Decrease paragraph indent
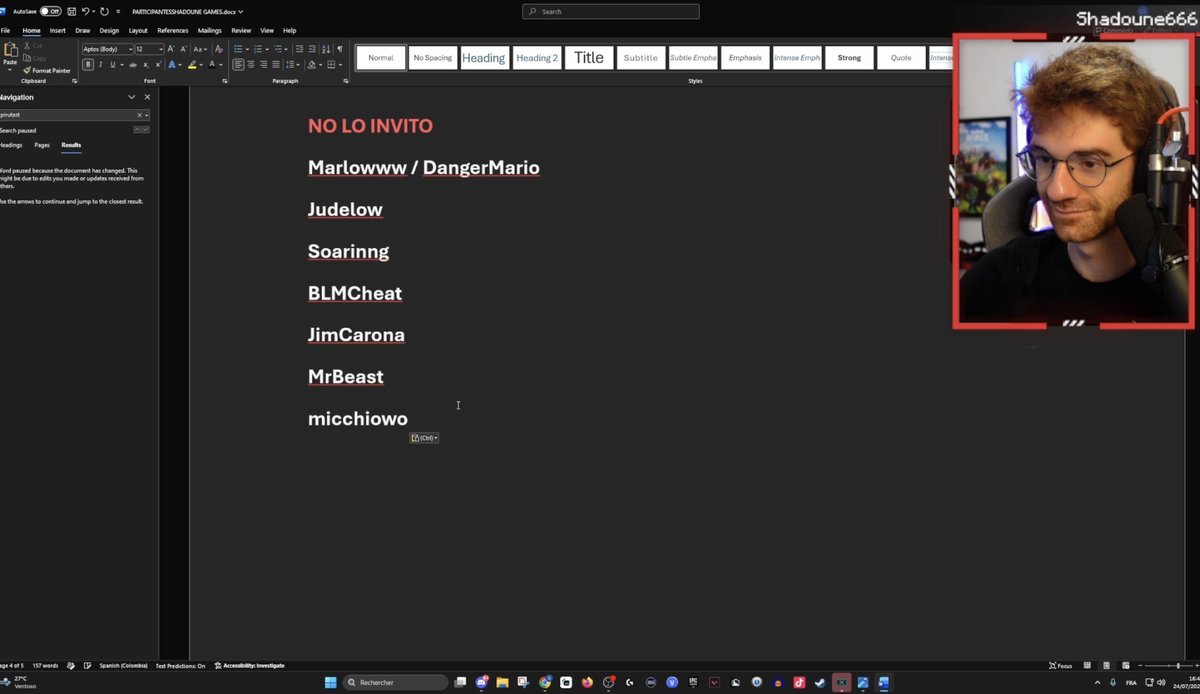1200x694 pixels. [299, 49]
